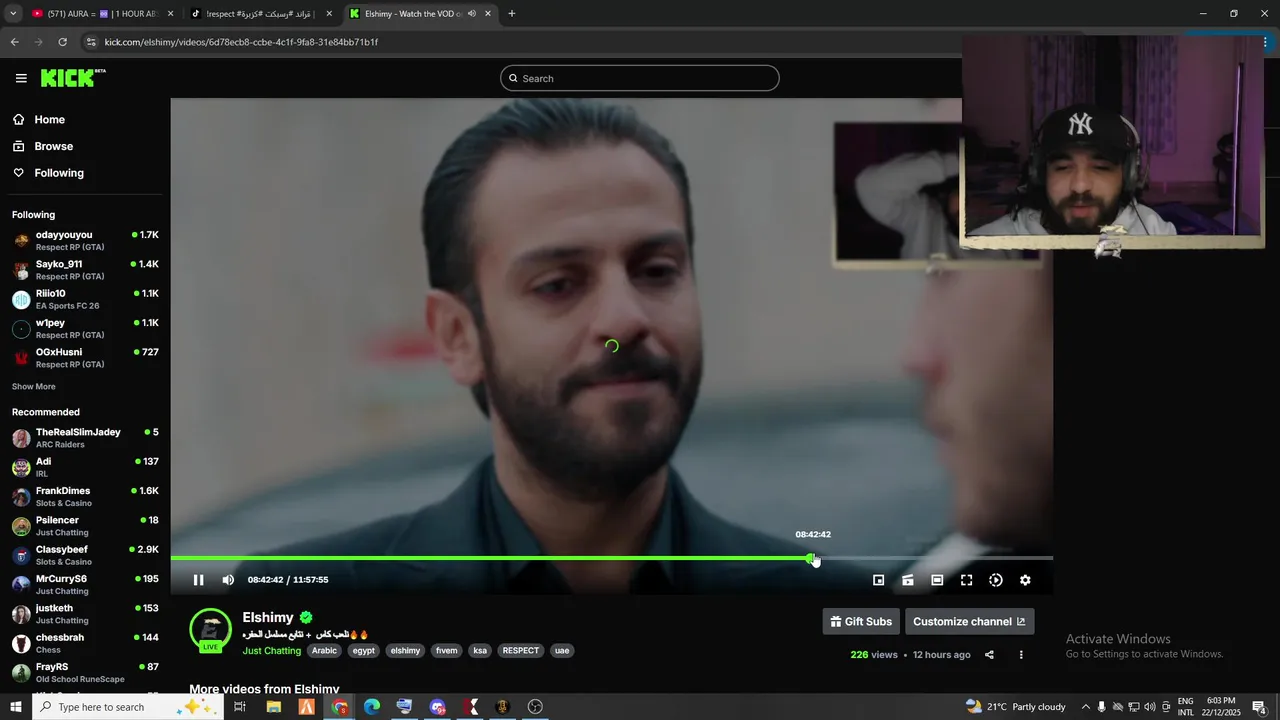Open recommended channel FrankDimes
The image size is (1280, 720).
[x=85, y=497]
